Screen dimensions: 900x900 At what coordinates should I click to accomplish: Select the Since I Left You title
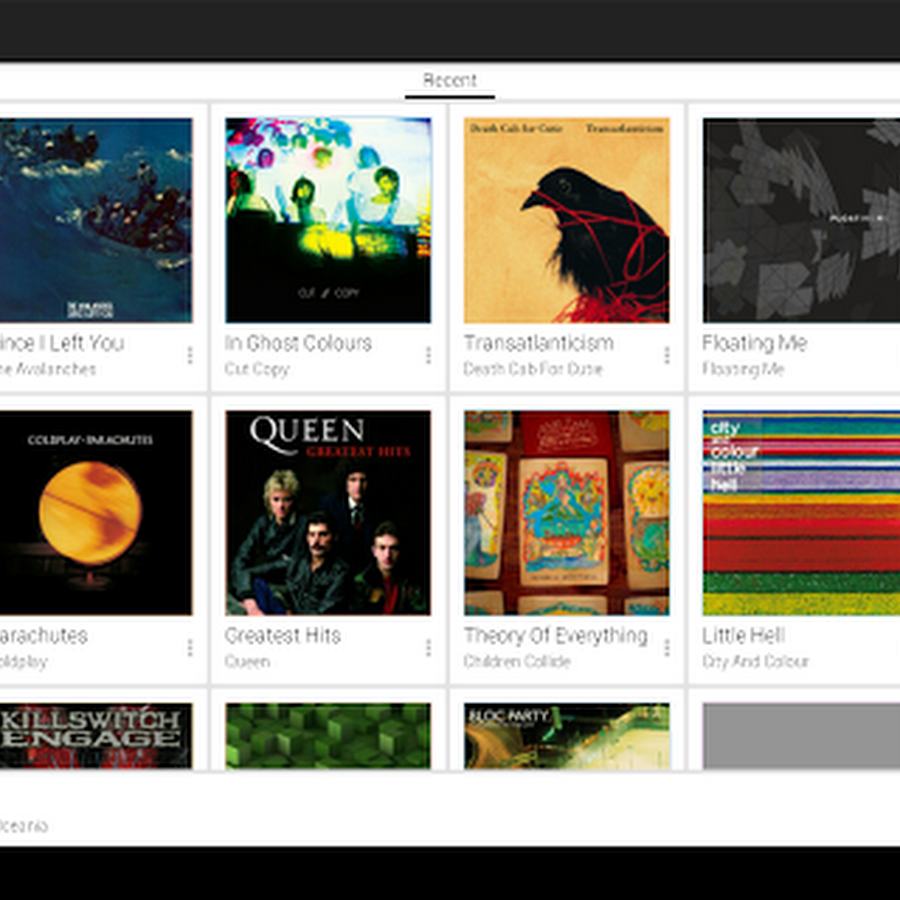pyautogui.click(x=62, y=343)
